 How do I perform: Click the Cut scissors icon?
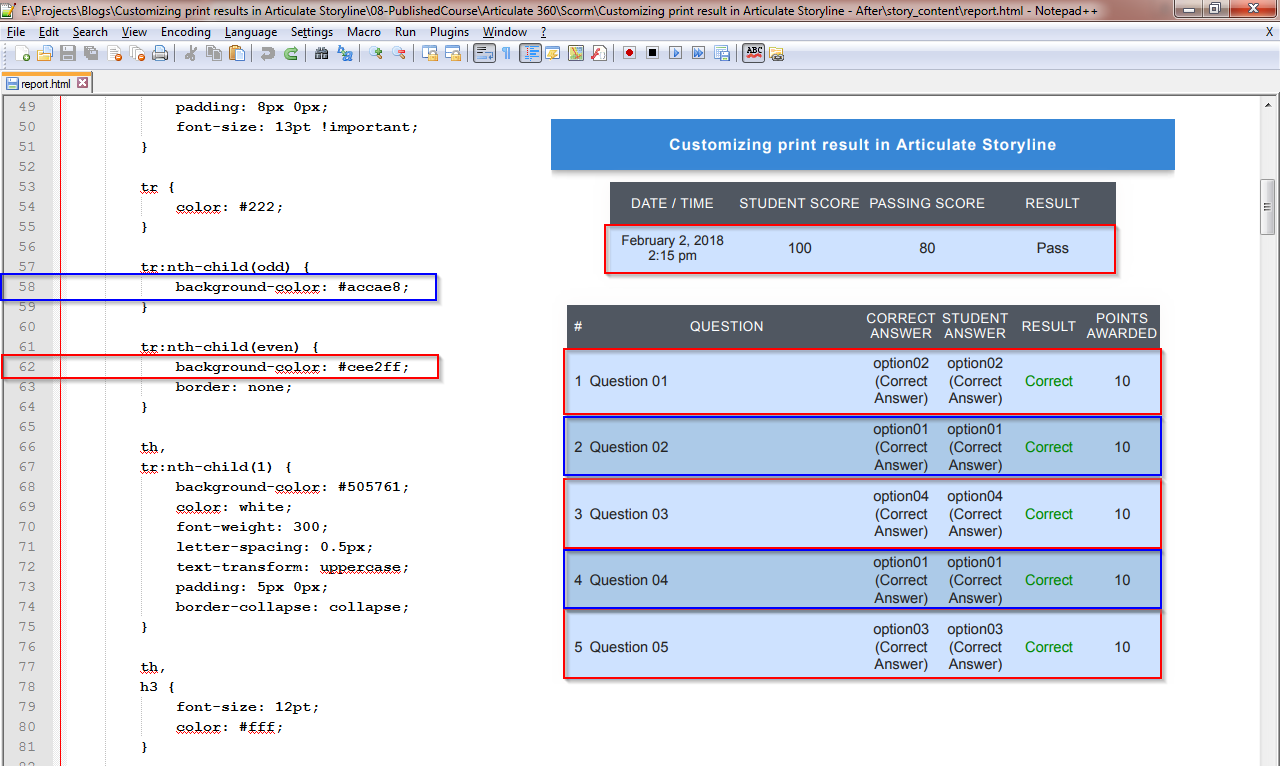click(191, 53)
